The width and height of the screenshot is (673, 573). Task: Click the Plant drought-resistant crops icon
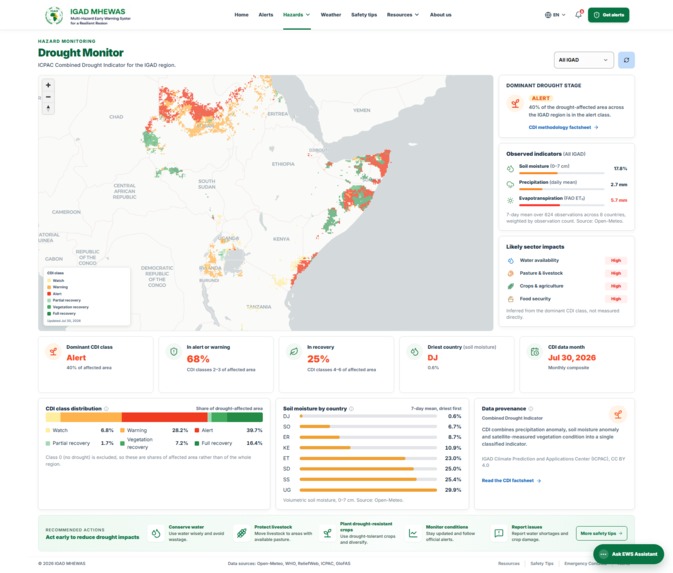click(327, 533)
